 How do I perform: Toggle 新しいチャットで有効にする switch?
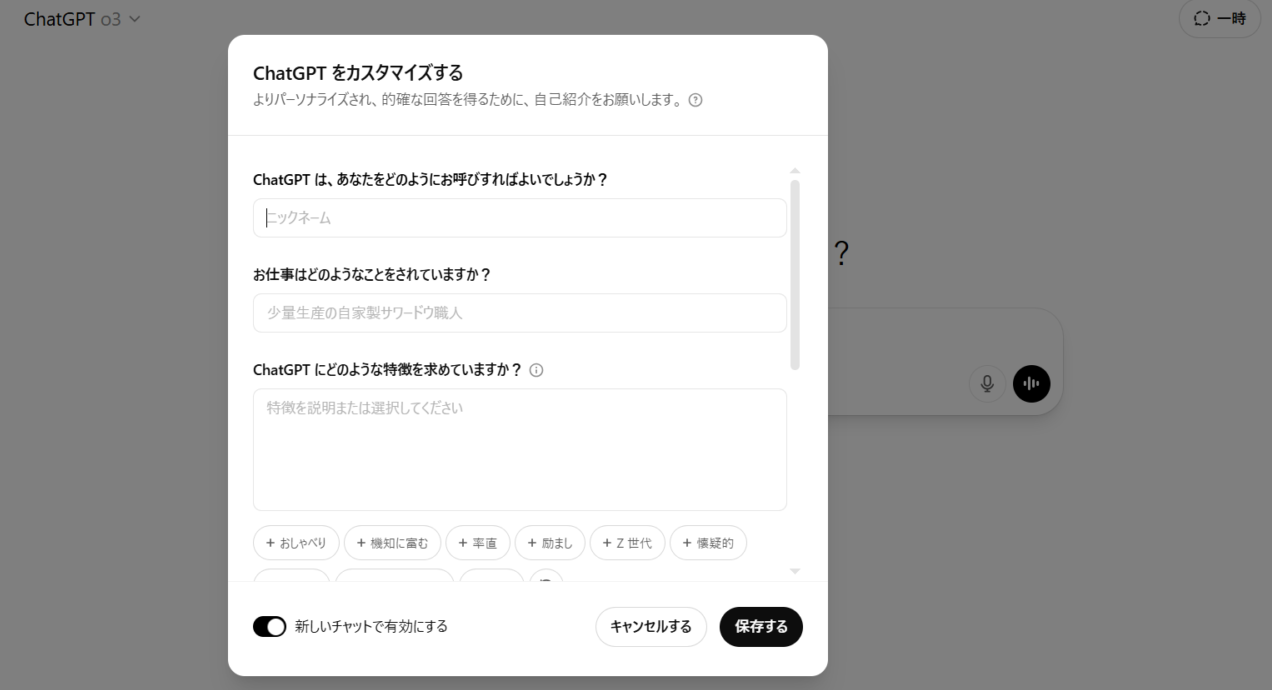(270, 627)
